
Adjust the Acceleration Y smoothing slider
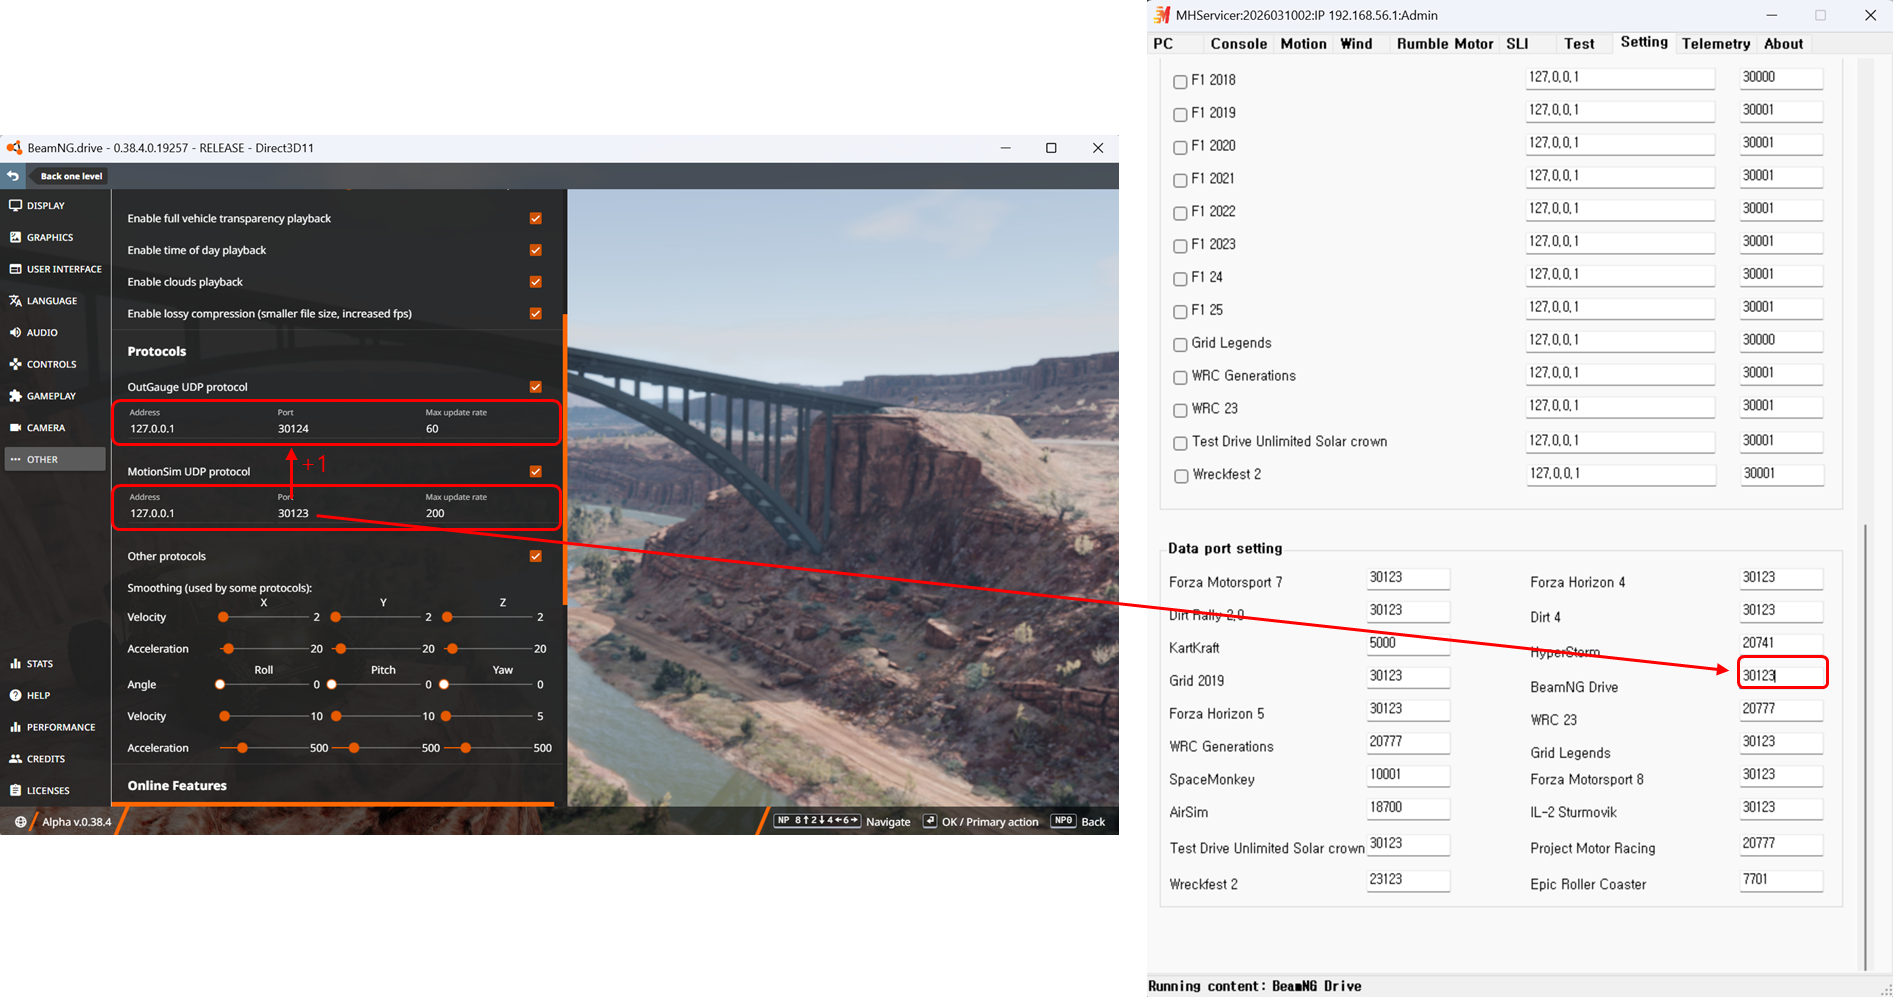377,649
